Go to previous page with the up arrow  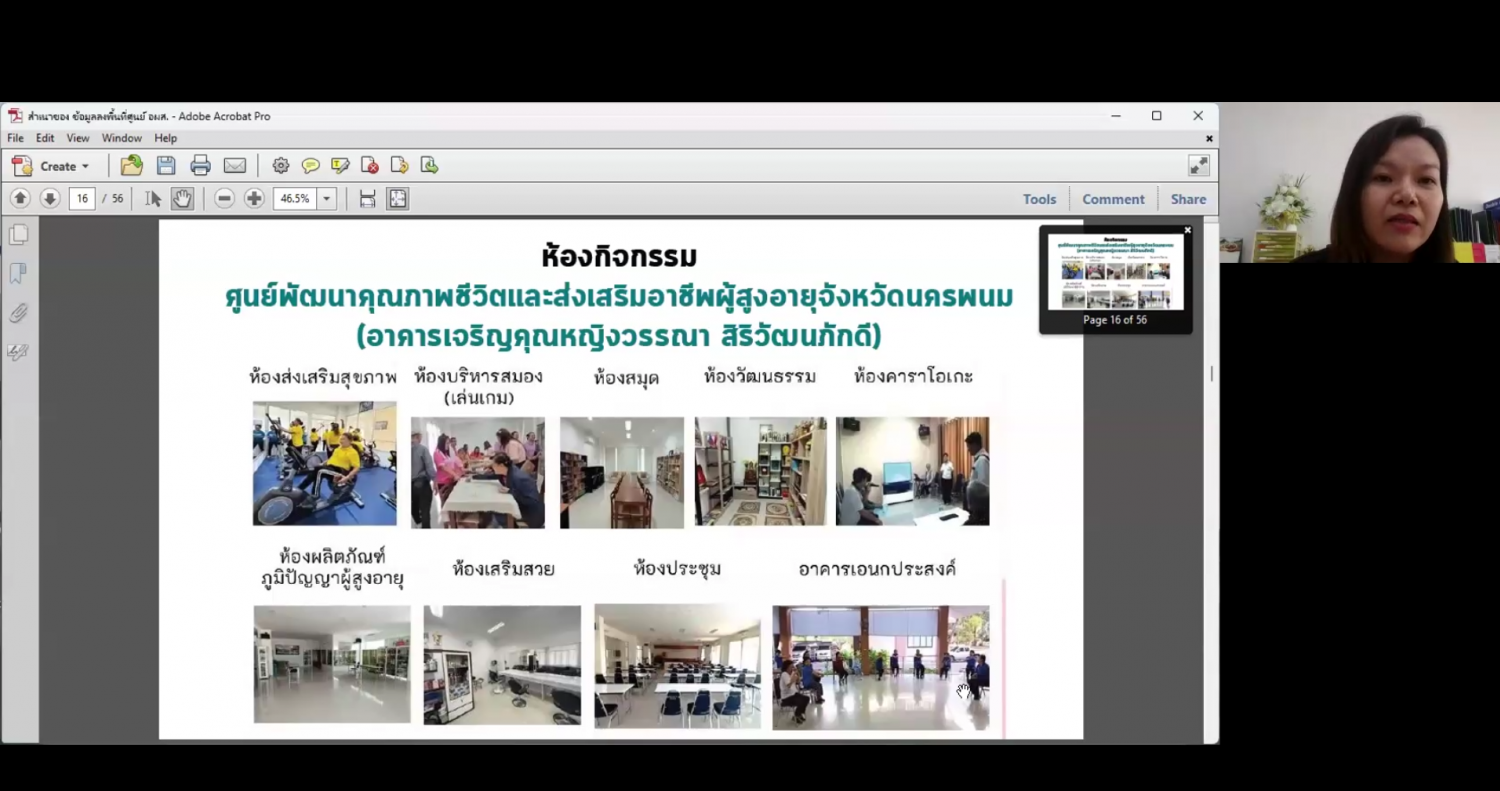pyautogui.click(x=20, y=198)
